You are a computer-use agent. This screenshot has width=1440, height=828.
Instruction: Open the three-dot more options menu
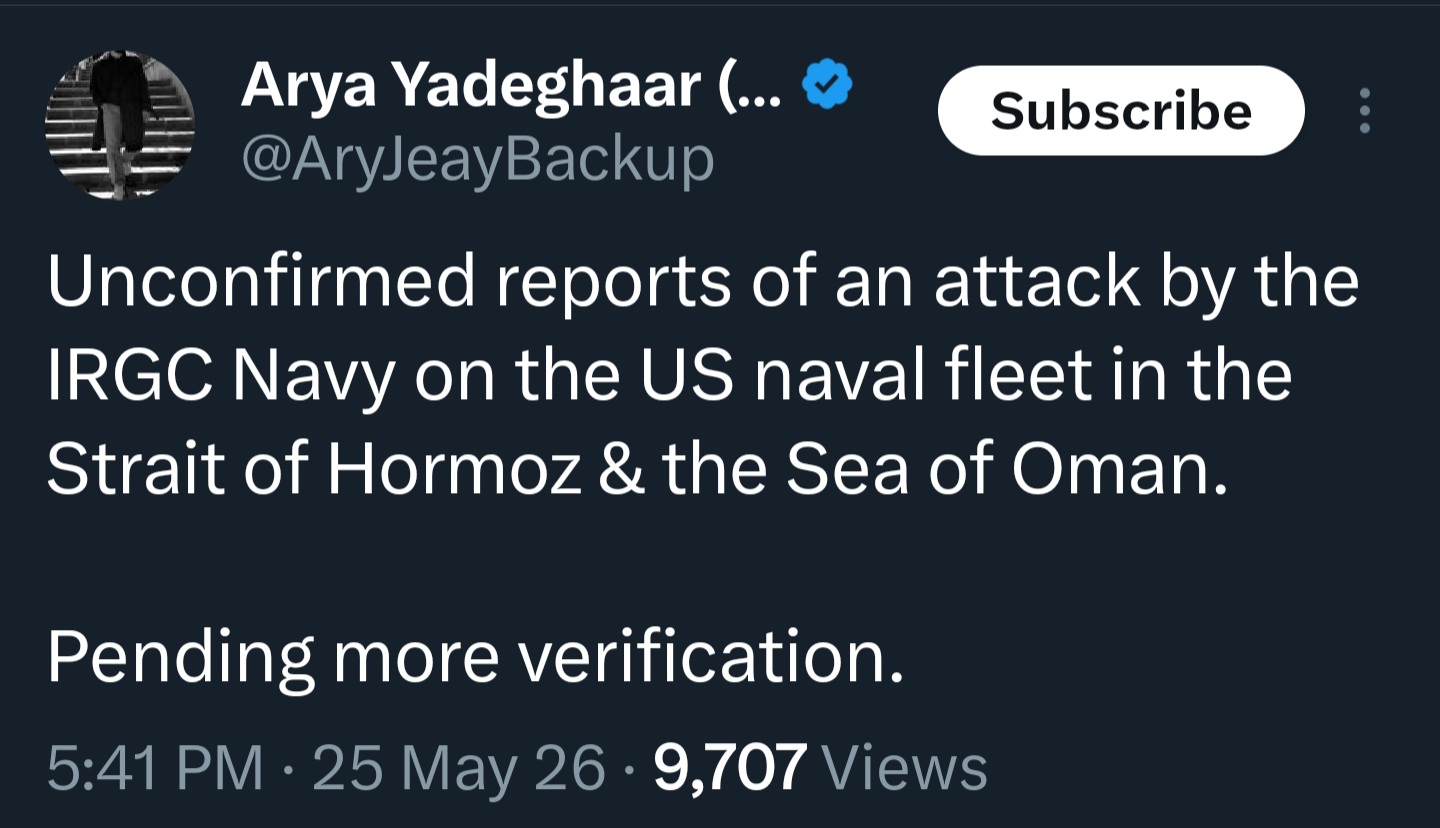point(1364,110)
